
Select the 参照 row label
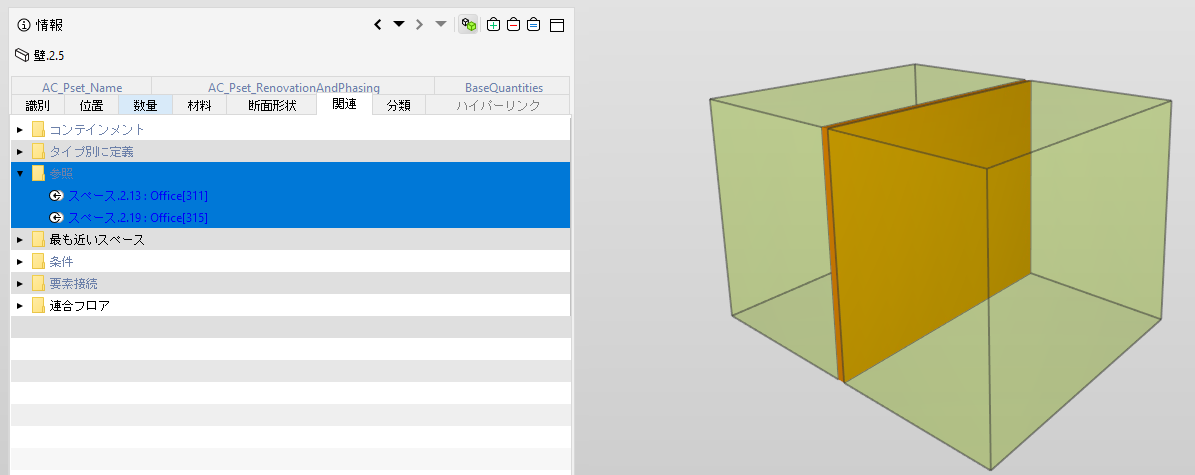62,174
